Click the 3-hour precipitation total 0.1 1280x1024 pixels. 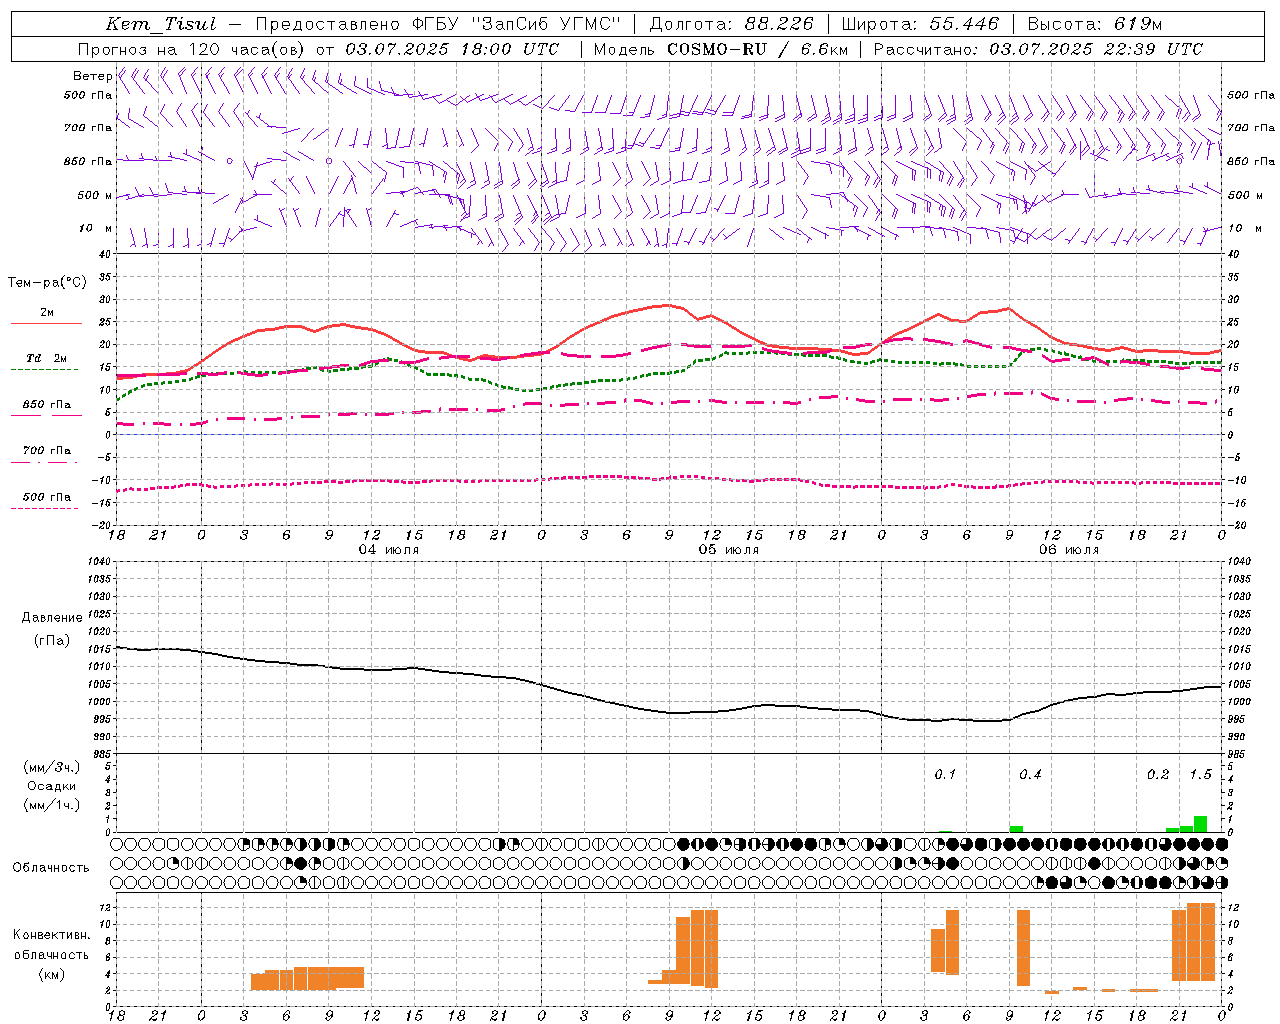945,774
